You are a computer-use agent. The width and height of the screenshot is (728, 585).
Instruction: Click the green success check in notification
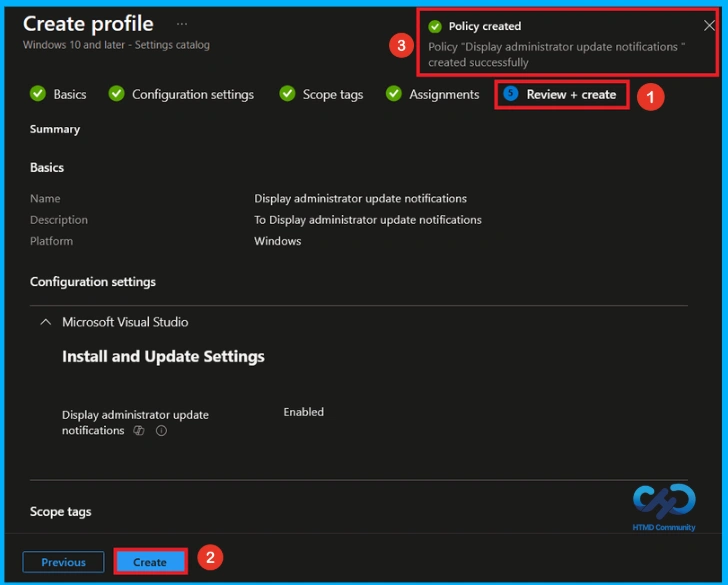(x=435, y=26)
